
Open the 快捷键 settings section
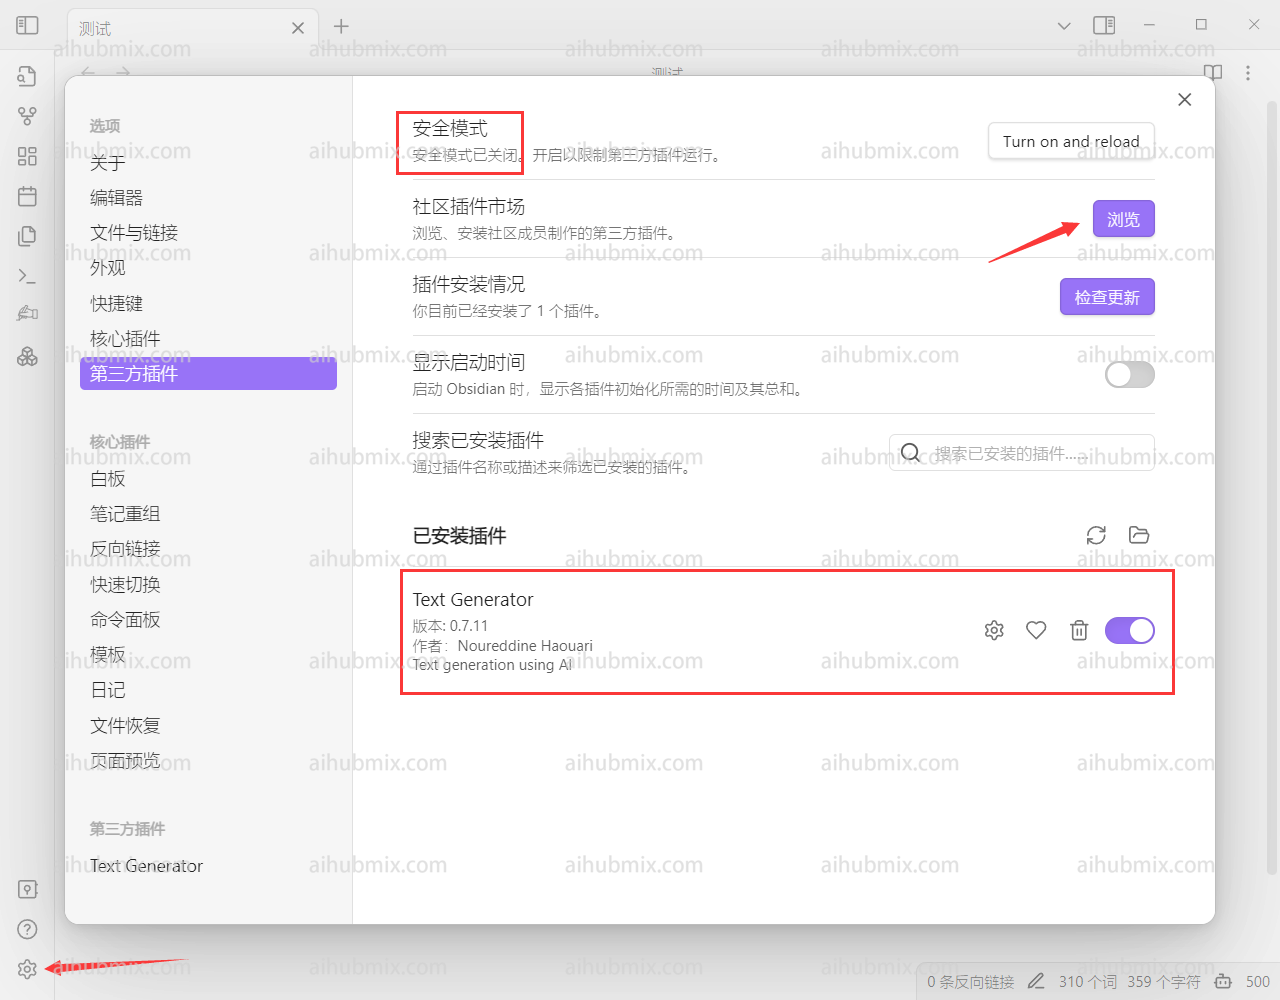208,303
